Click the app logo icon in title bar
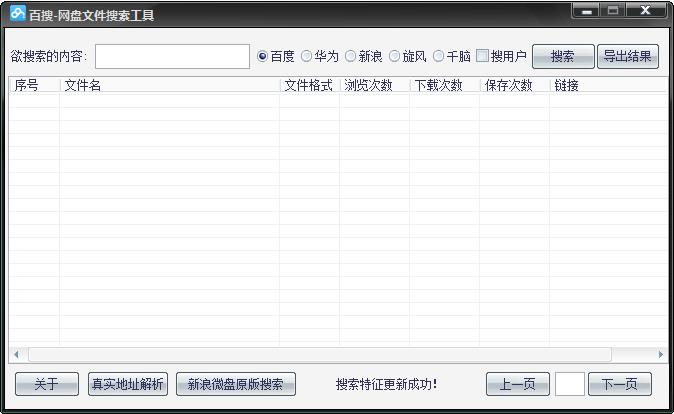 point(18,13)
